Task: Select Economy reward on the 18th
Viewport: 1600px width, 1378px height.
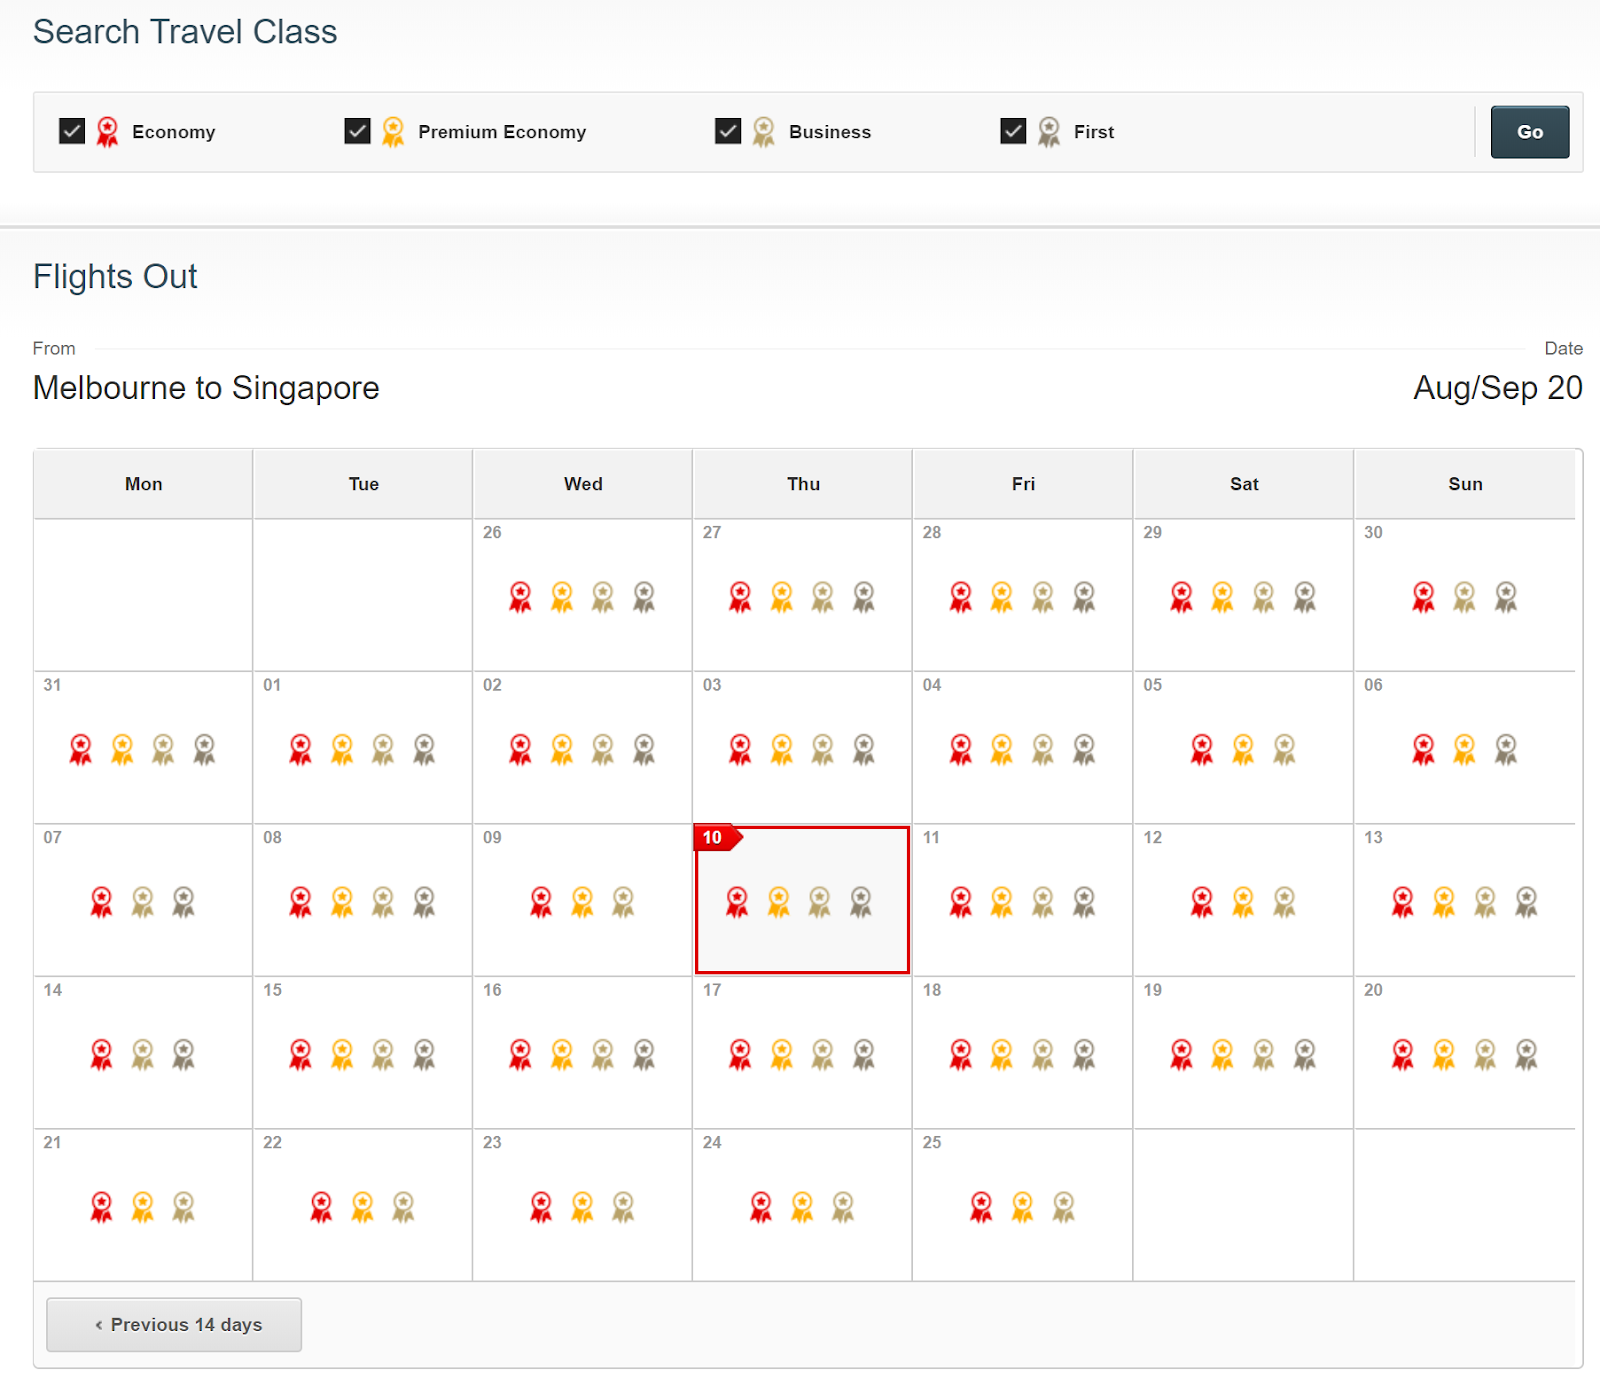Action: tap(961, 1054)
